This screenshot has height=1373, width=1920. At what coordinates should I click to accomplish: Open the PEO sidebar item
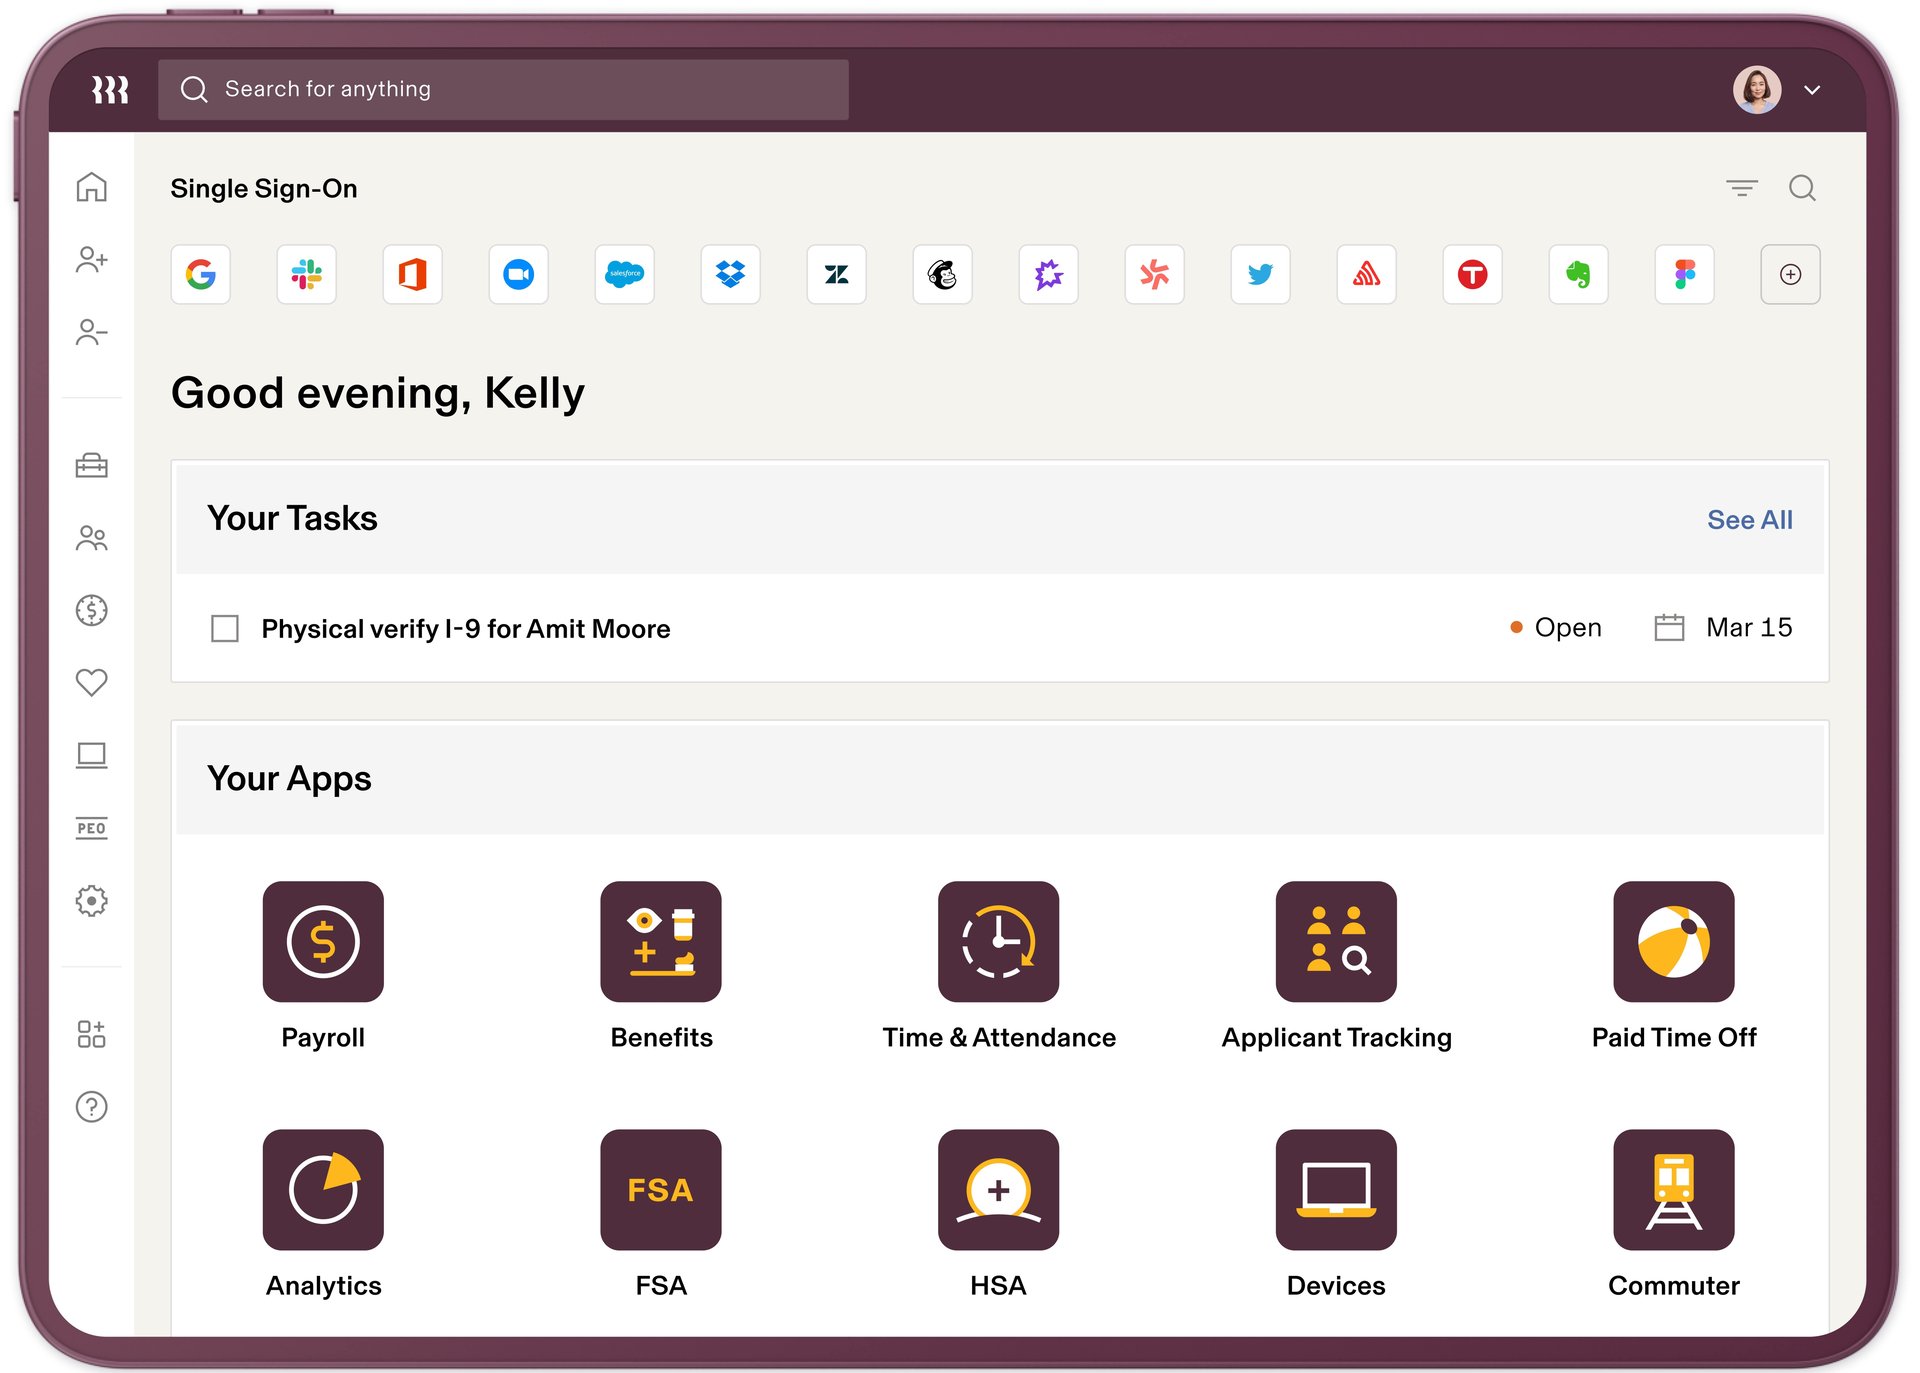click(91, 828)
